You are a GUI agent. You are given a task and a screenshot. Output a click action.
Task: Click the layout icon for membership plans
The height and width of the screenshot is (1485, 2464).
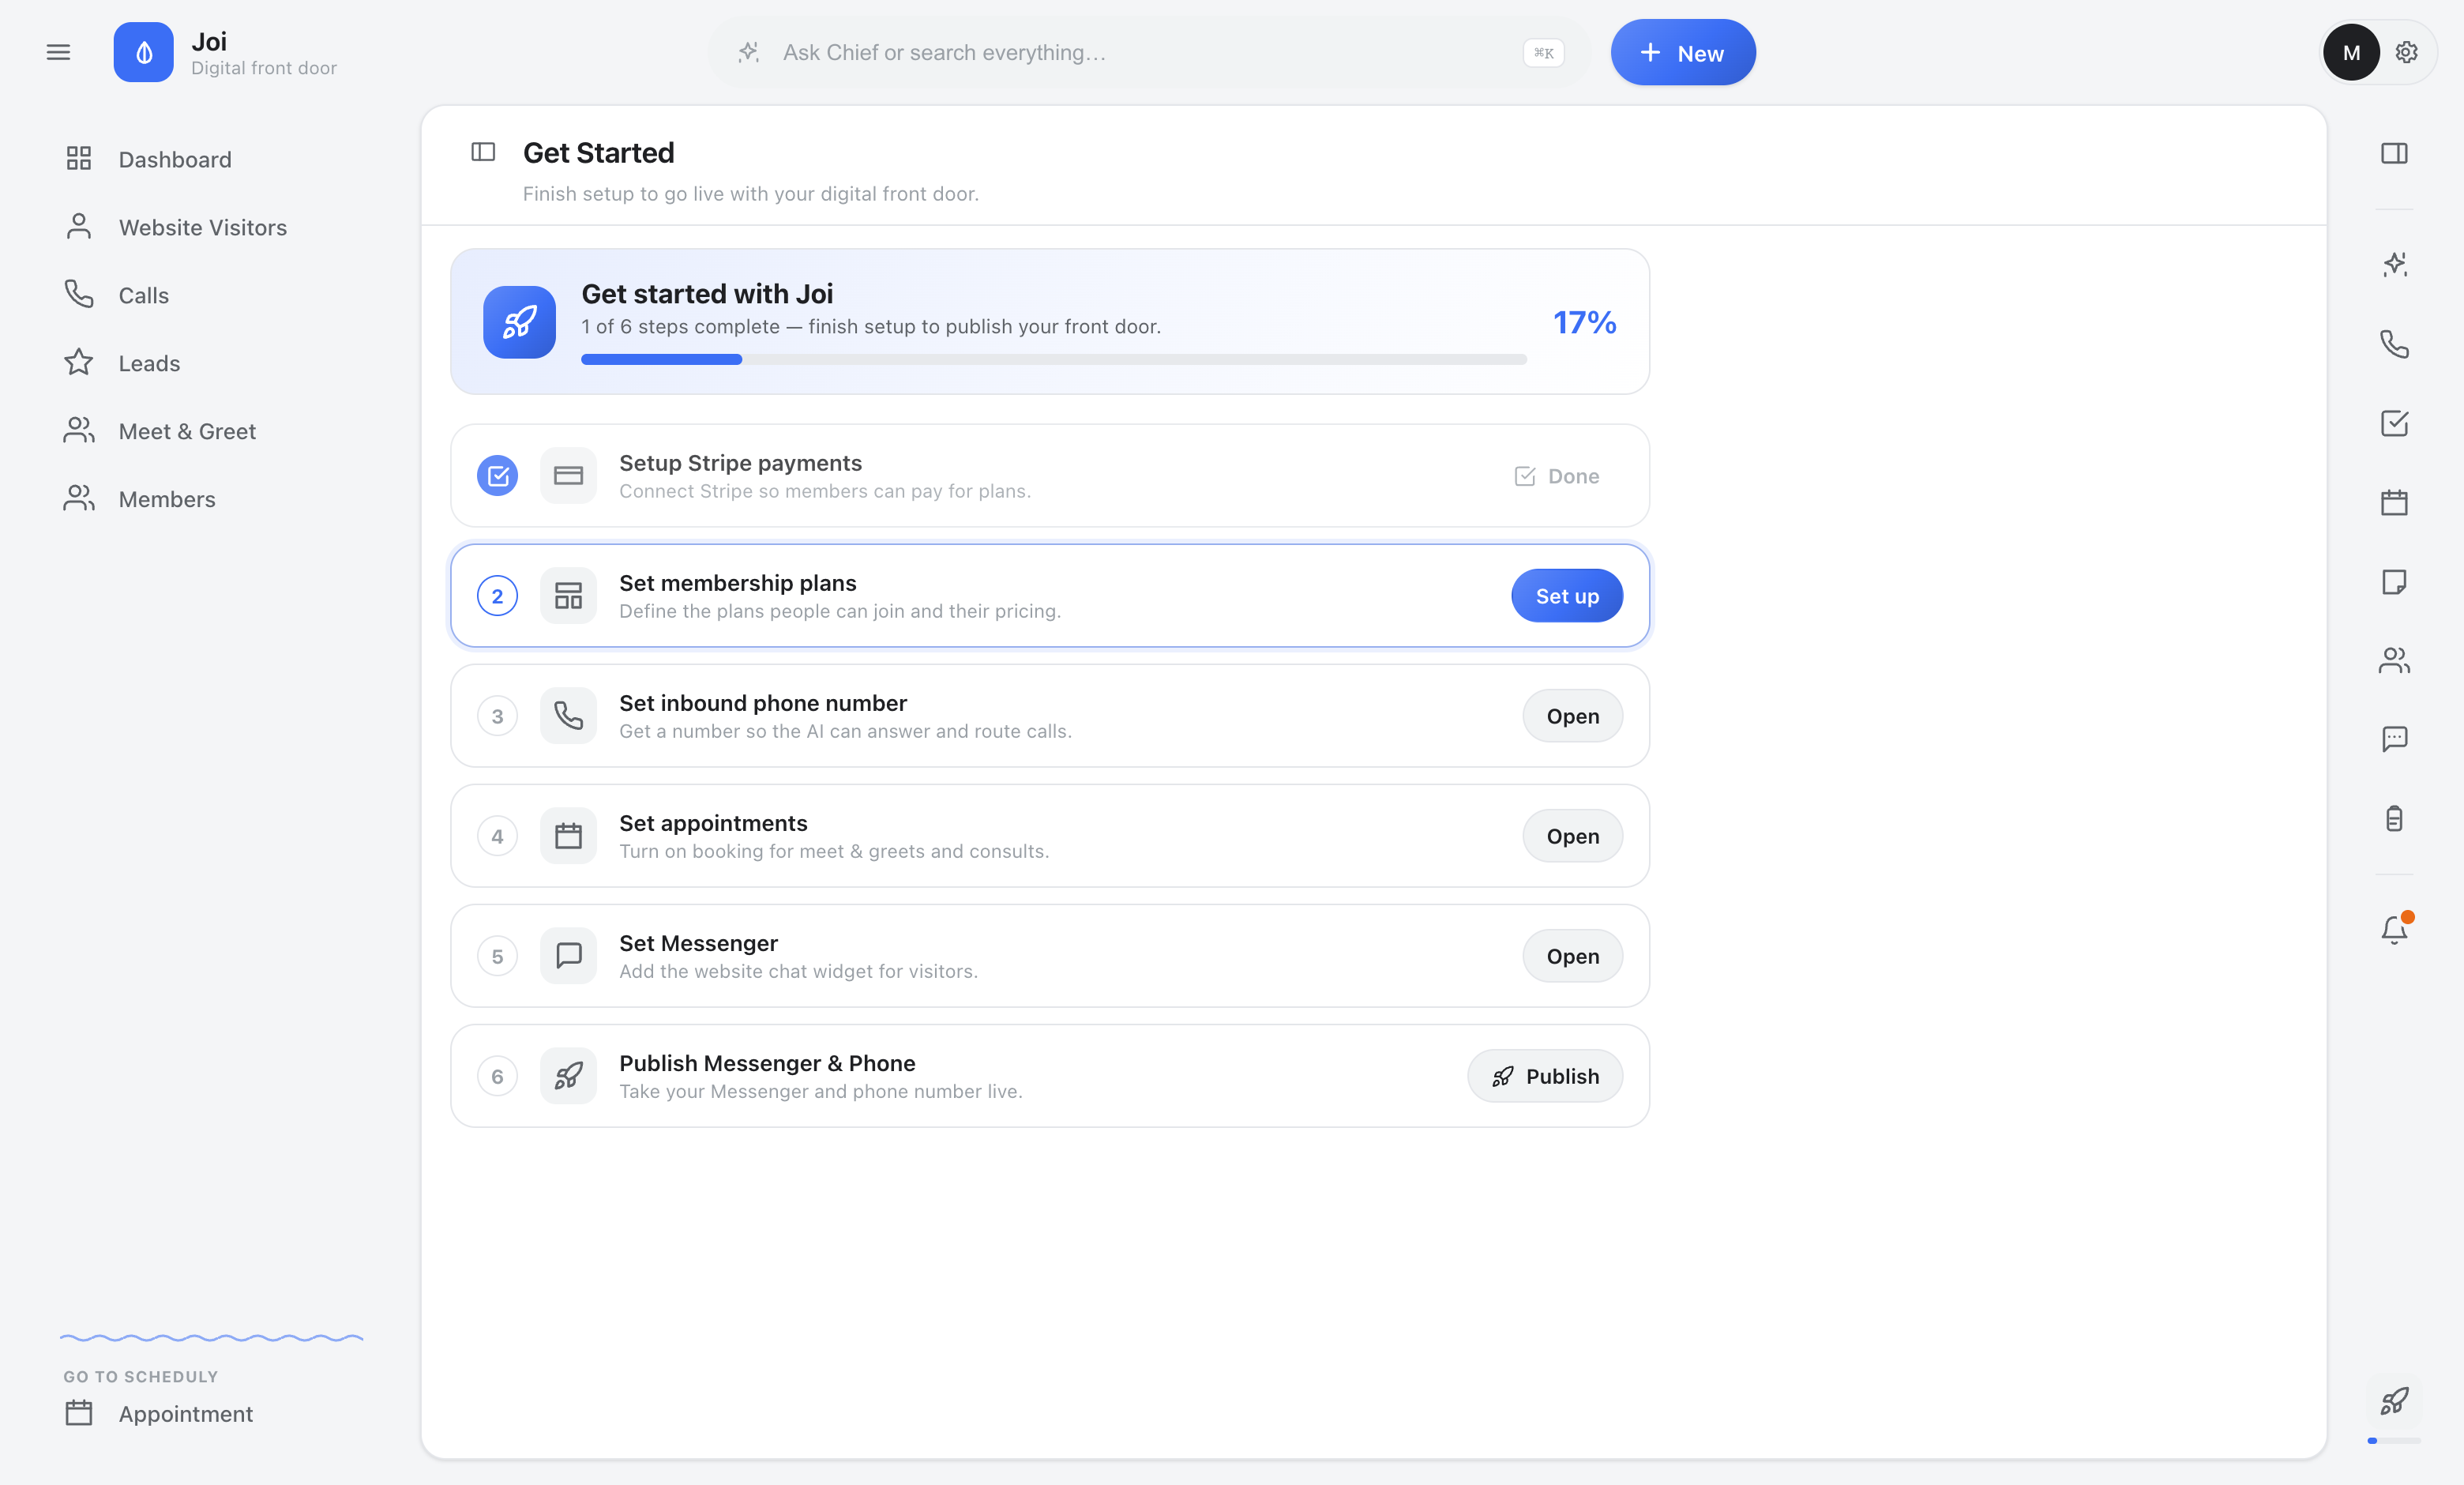click(568, 596)
